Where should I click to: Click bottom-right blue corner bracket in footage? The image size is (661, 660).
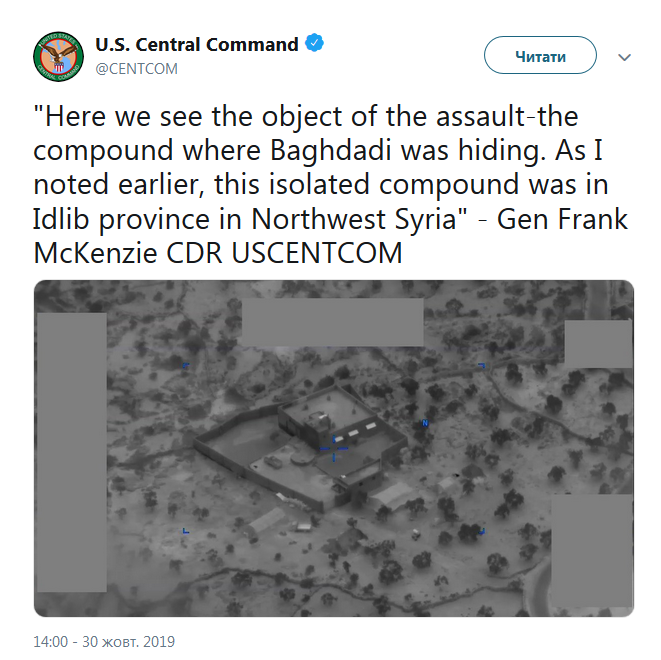pyautogui.click(x=482, y=531)
